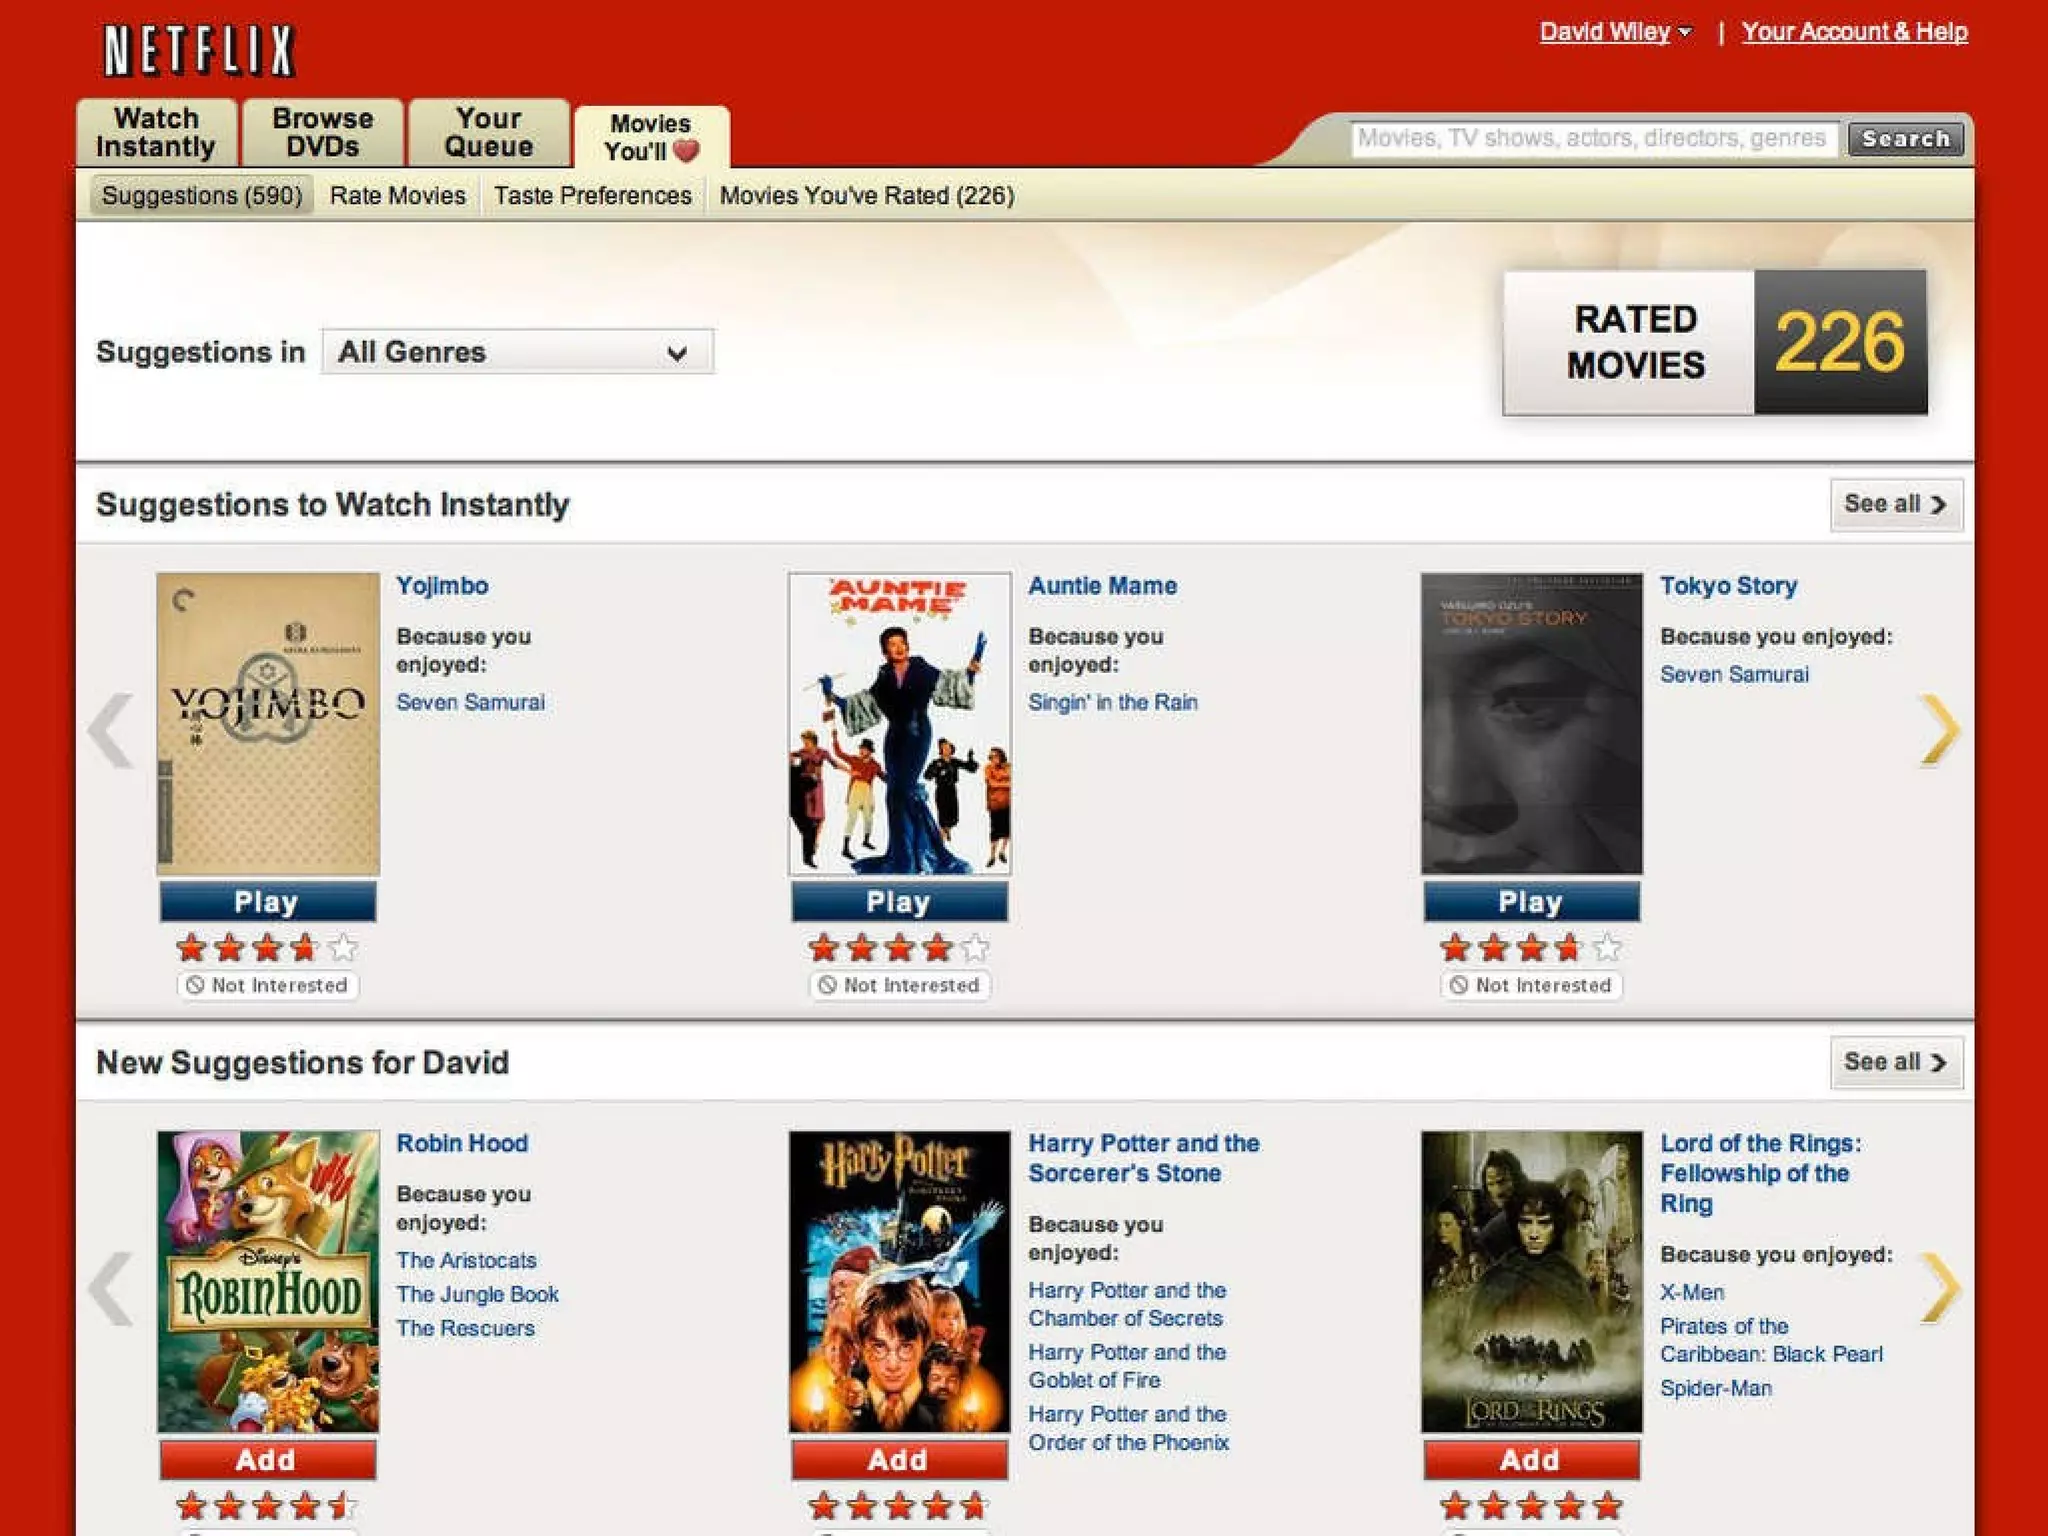Mark Tokyo Story as Not Interested
Viewport: 2048px width, 1536px height.
pyautogui.click(x=1532, y=985)
